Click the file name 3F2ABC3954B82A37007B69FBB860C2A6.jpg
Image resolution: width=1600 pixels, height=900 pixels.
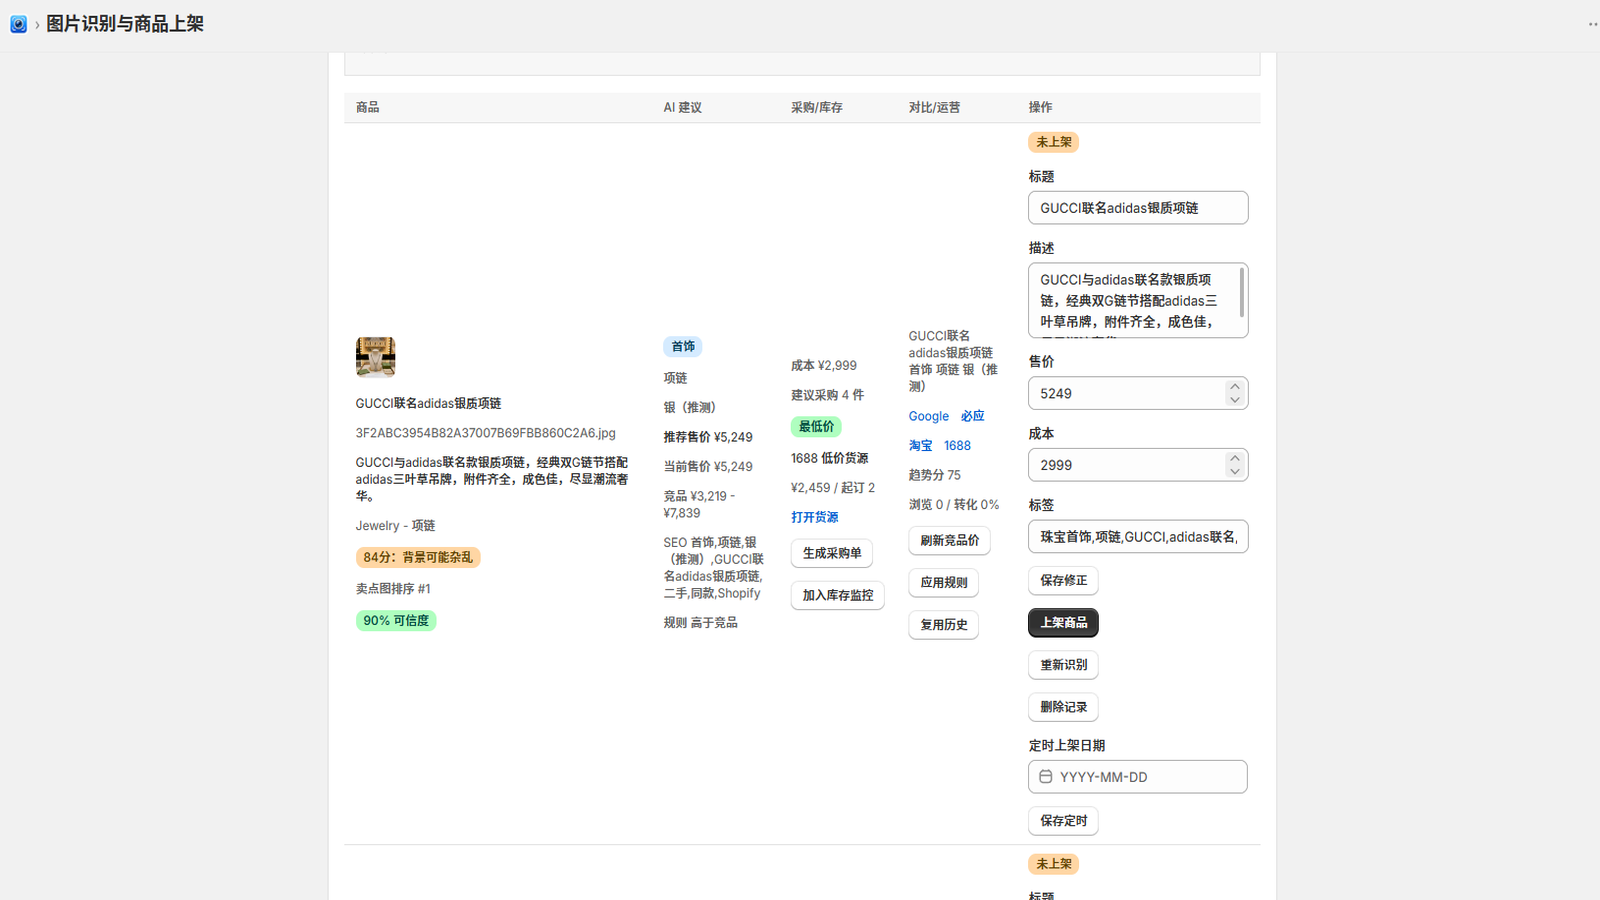tap(486, 433)
